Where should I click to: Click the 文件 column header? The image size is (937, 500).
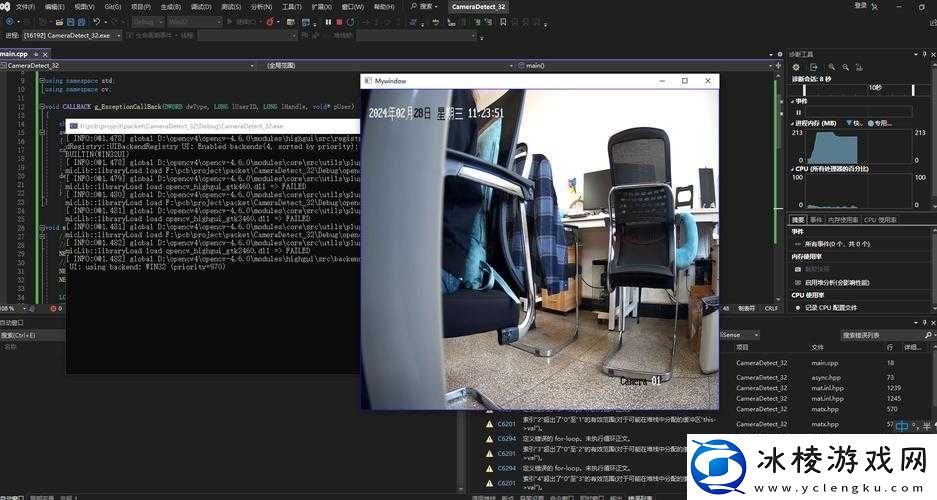click(x=817, y=347)
